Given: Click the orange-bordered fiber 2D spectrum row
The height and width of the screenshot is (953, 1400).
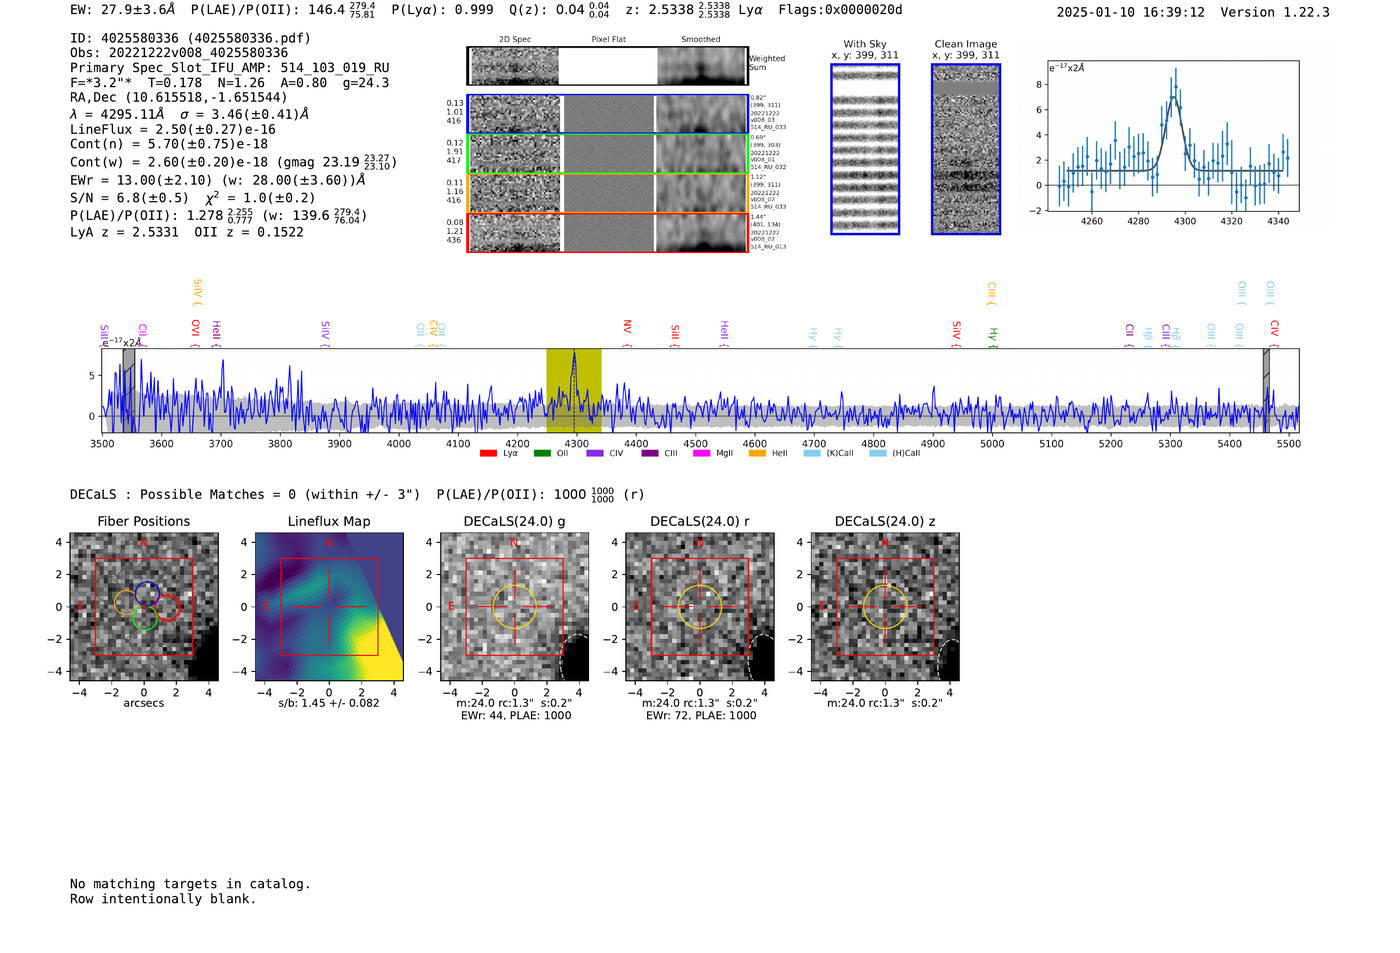Looking at the screenshot, I should coord(607,193).
